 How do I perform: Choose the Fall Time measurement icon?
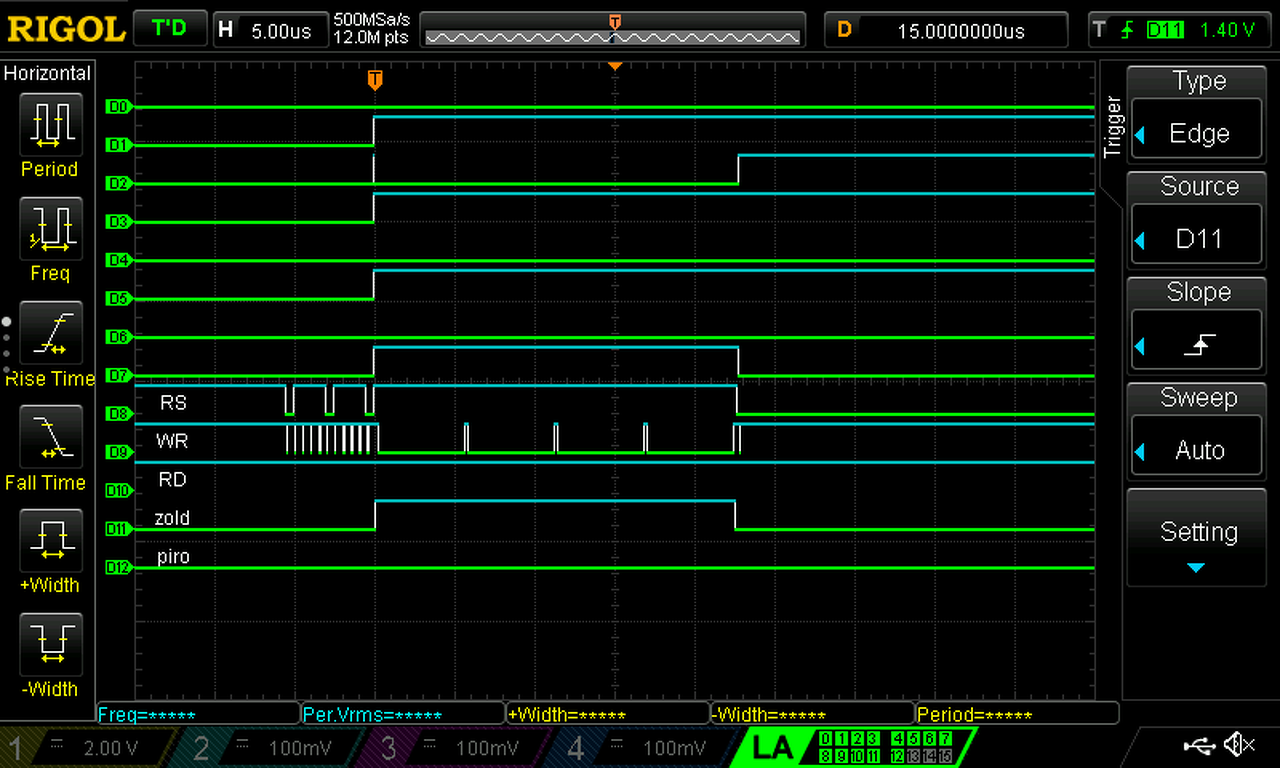point(49,436)
